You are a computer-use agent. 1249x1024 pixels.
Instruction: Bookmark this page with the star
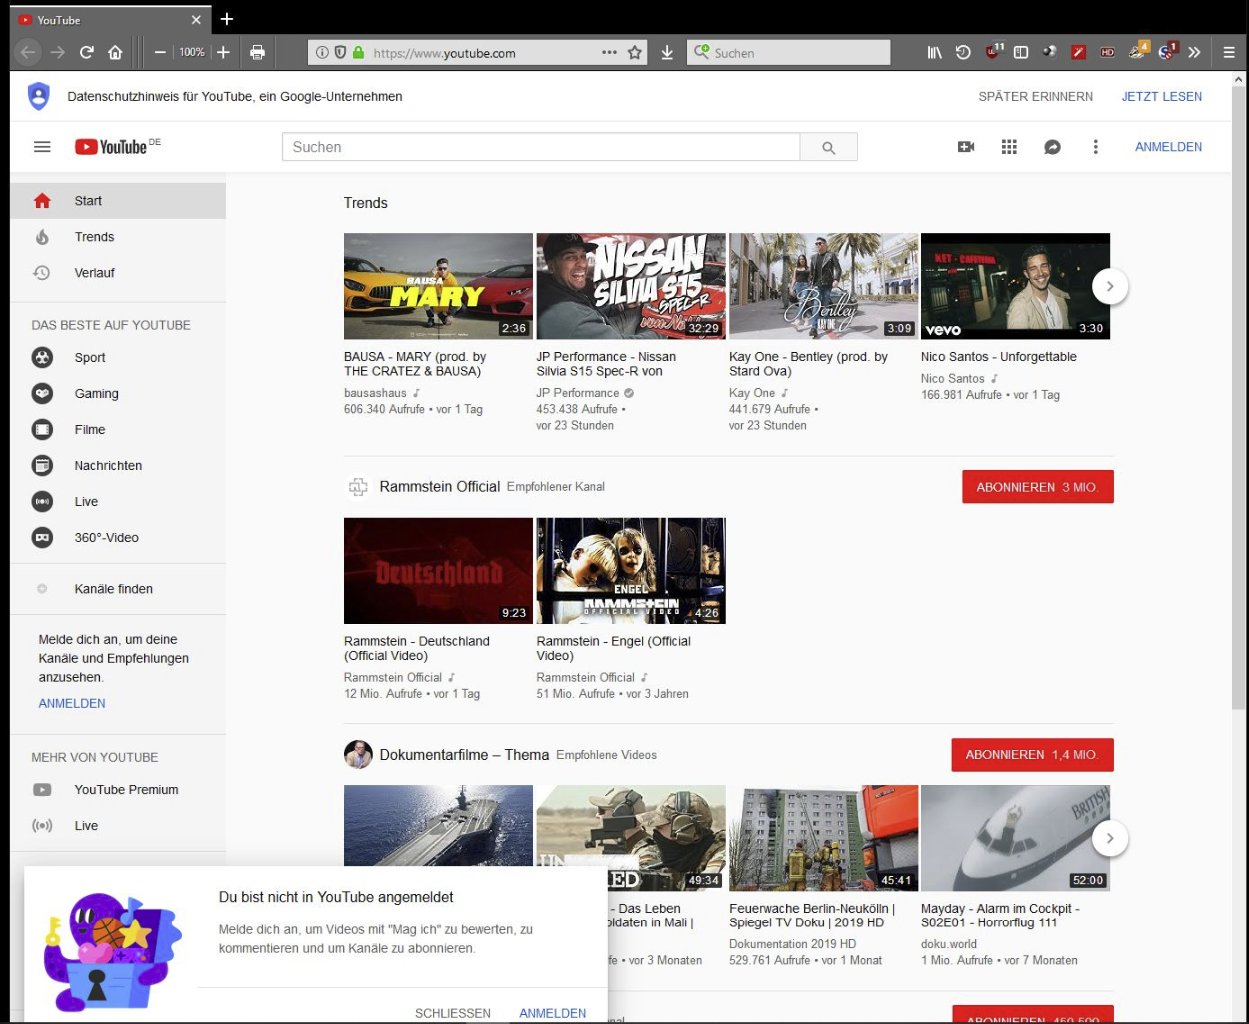[x=634, y=53]
